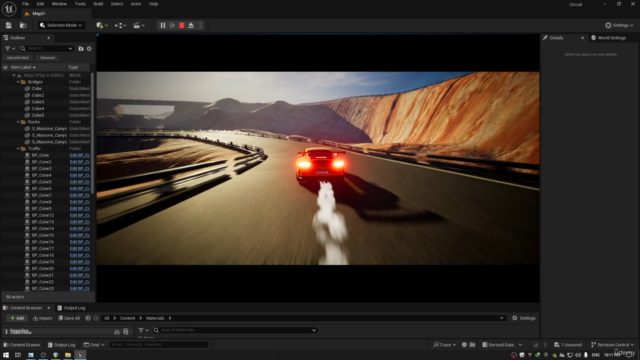Open the Edit BP link for BP_Cone4
Viewport: 640px width, 360px height.
point(80,175)
